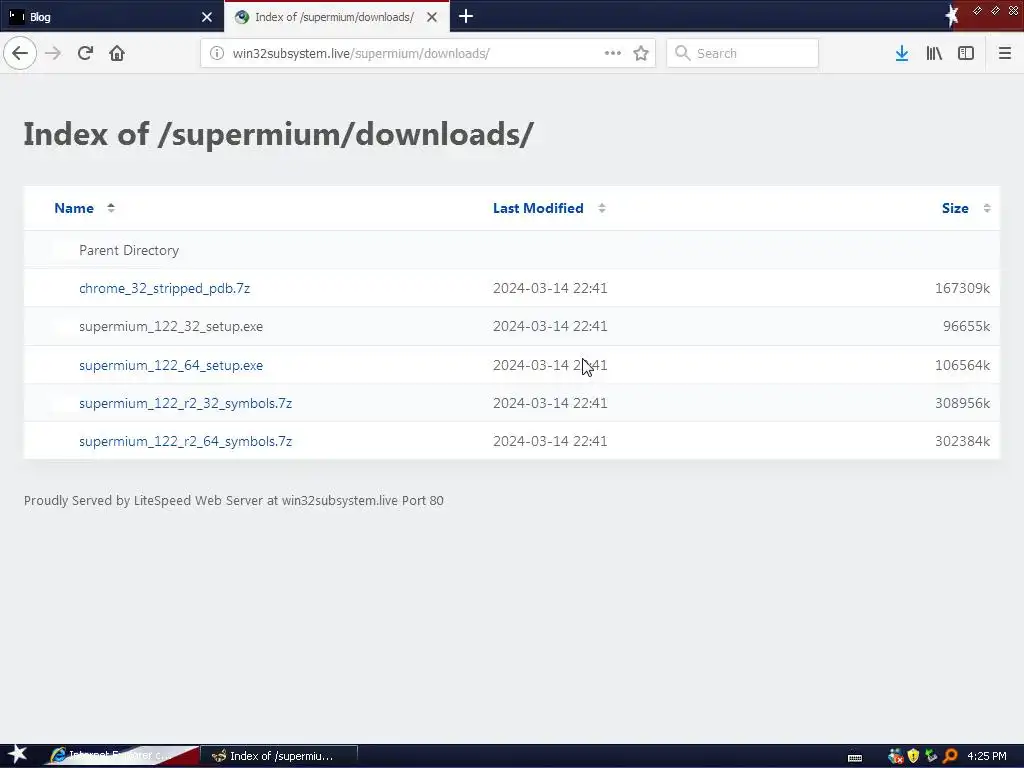The image size is (1024, 768).
Task: Open the Start menu star button
Action: click(x=18, y=755)
